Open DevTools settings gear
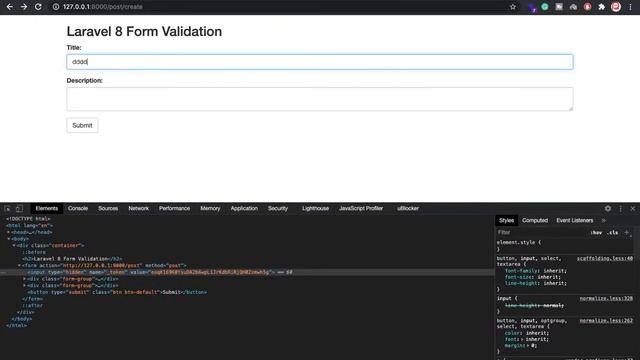This screenshot has height=360, width=640. pos(608,209)
